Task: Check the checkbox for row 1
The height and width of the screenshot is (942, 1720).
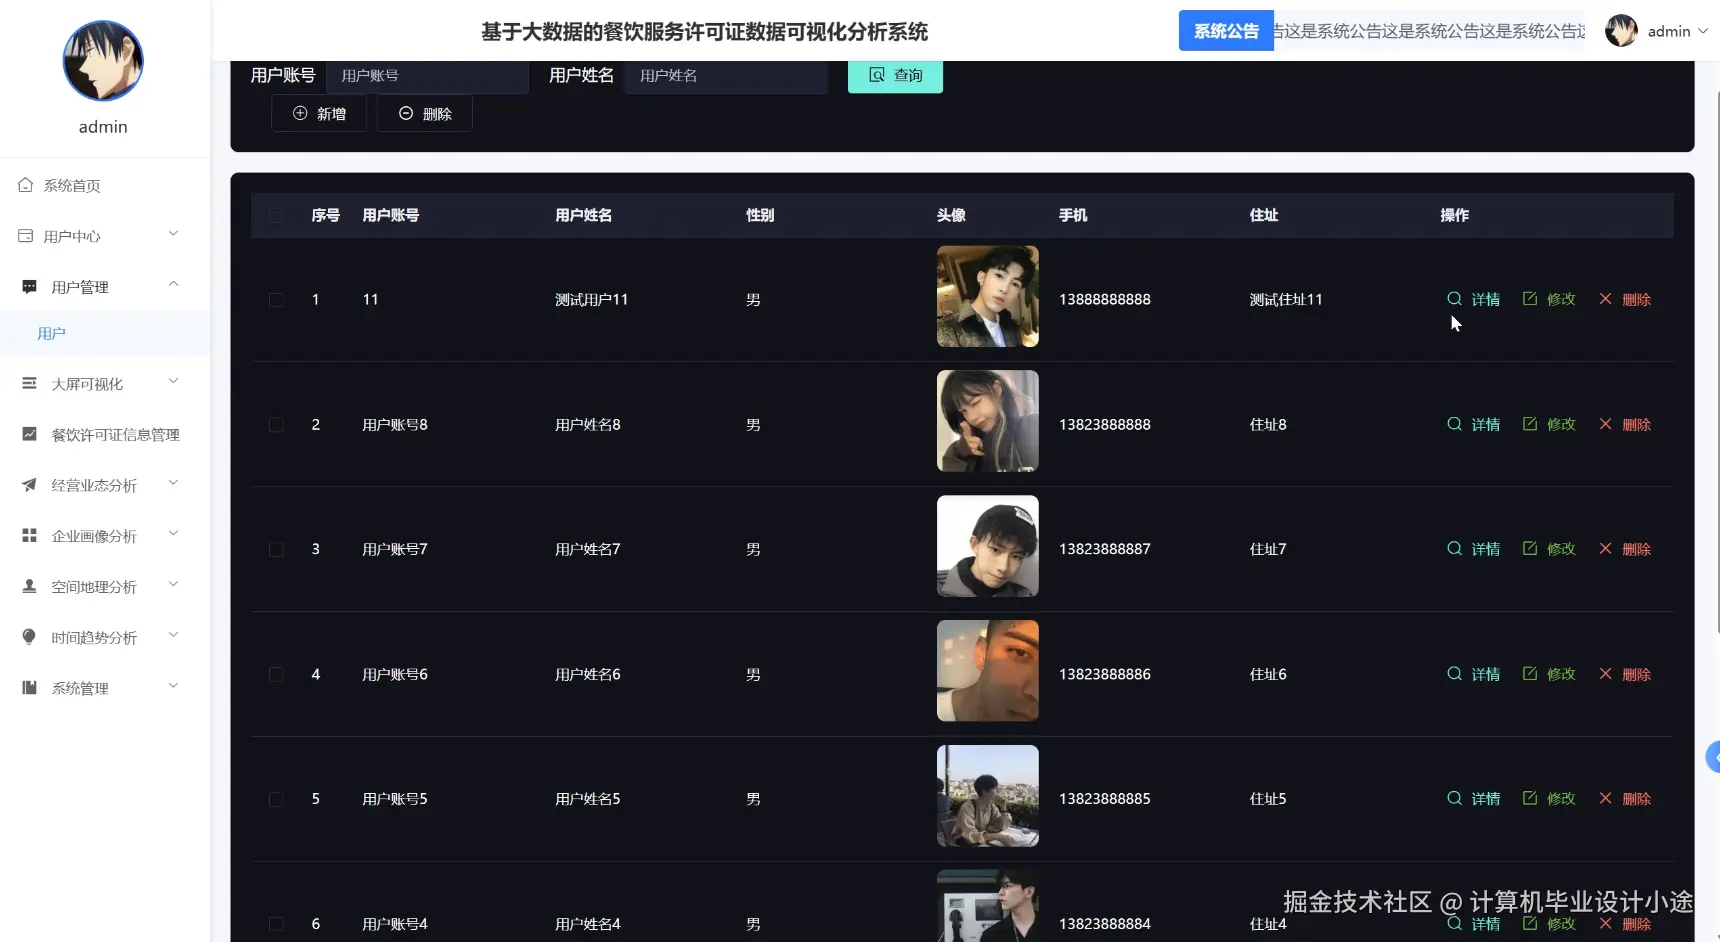Action: pos(276,299)
